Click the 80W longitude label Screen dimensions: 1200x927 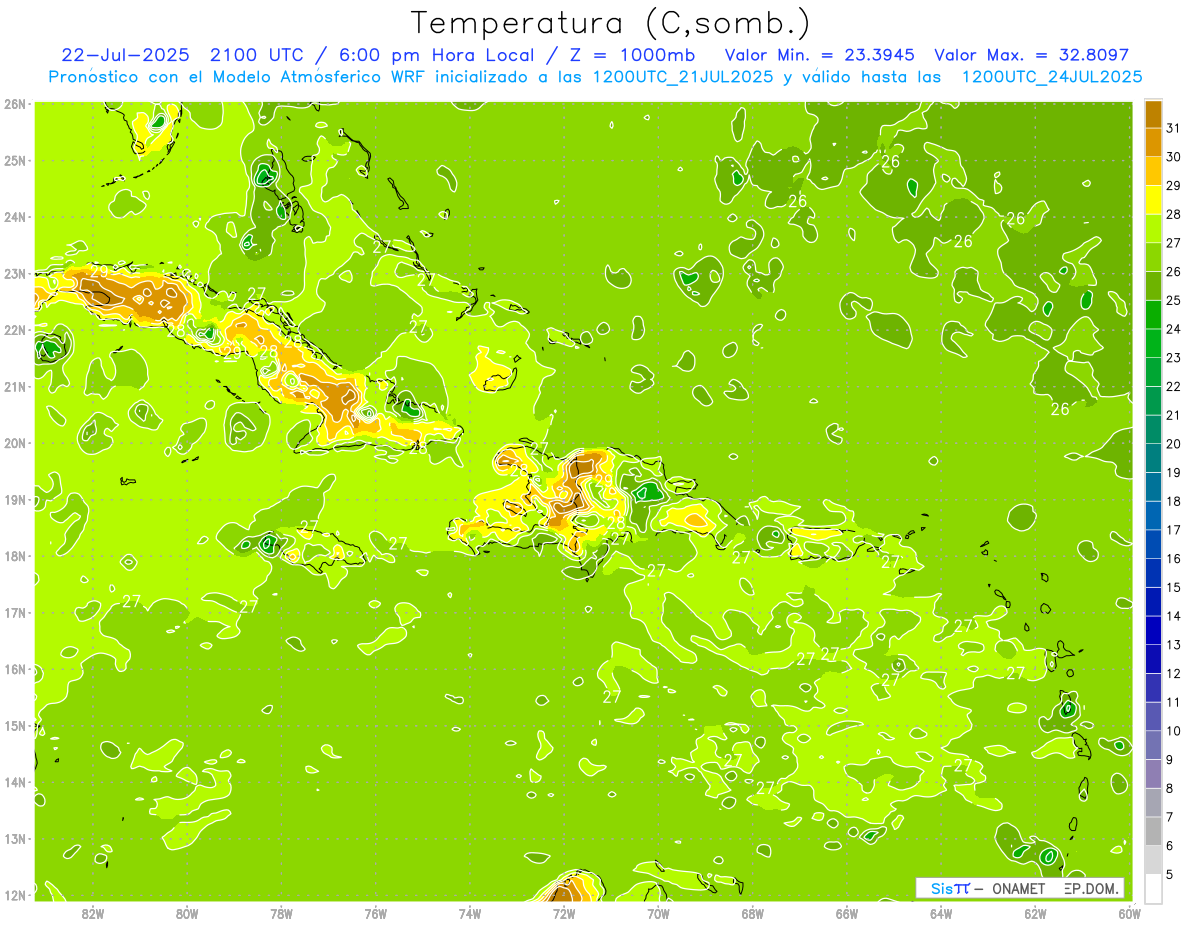[x=186, y=914]
